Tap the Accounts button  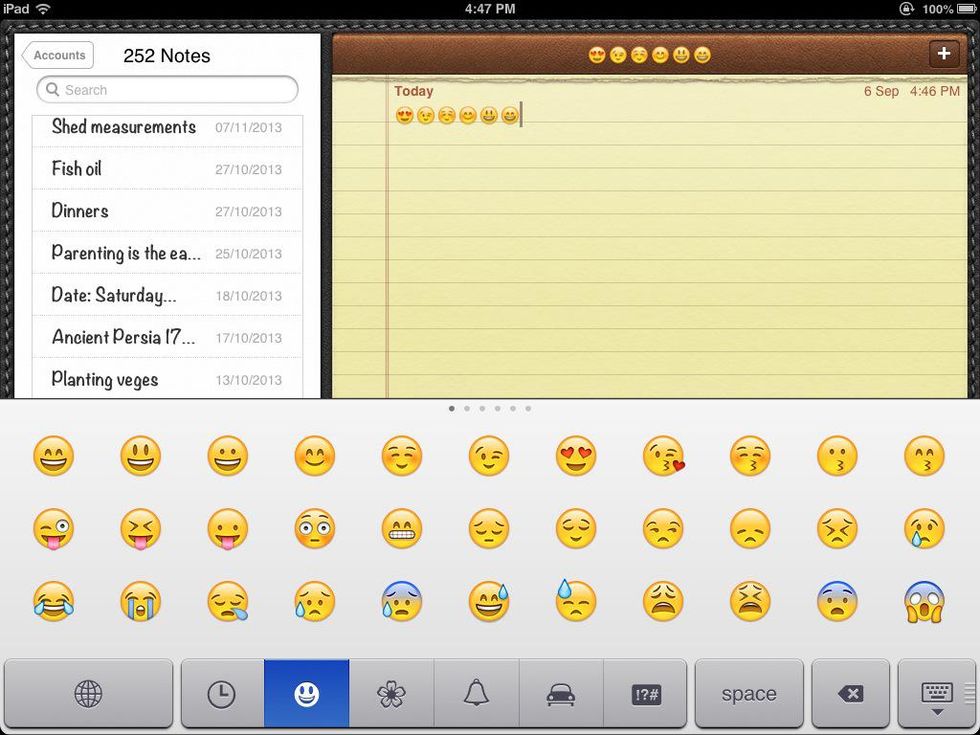(x=57, y=55)
